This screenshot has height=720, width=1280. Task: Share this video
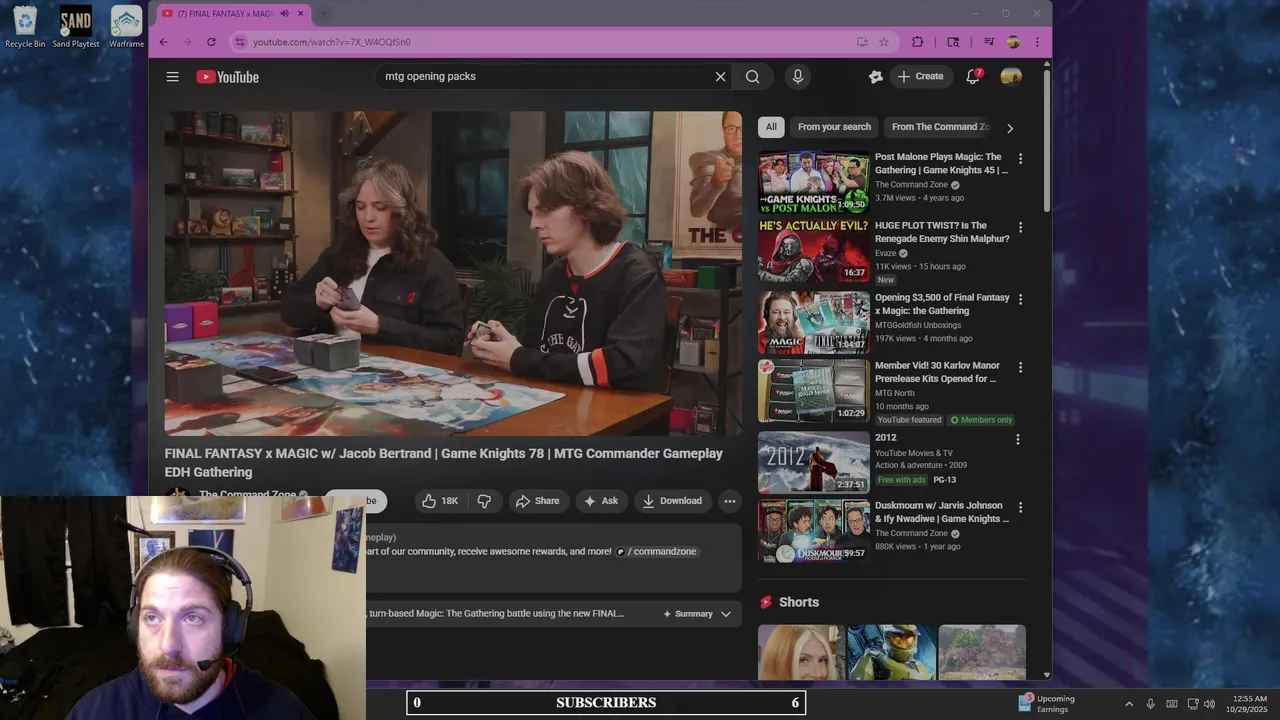tap(537, 501)
